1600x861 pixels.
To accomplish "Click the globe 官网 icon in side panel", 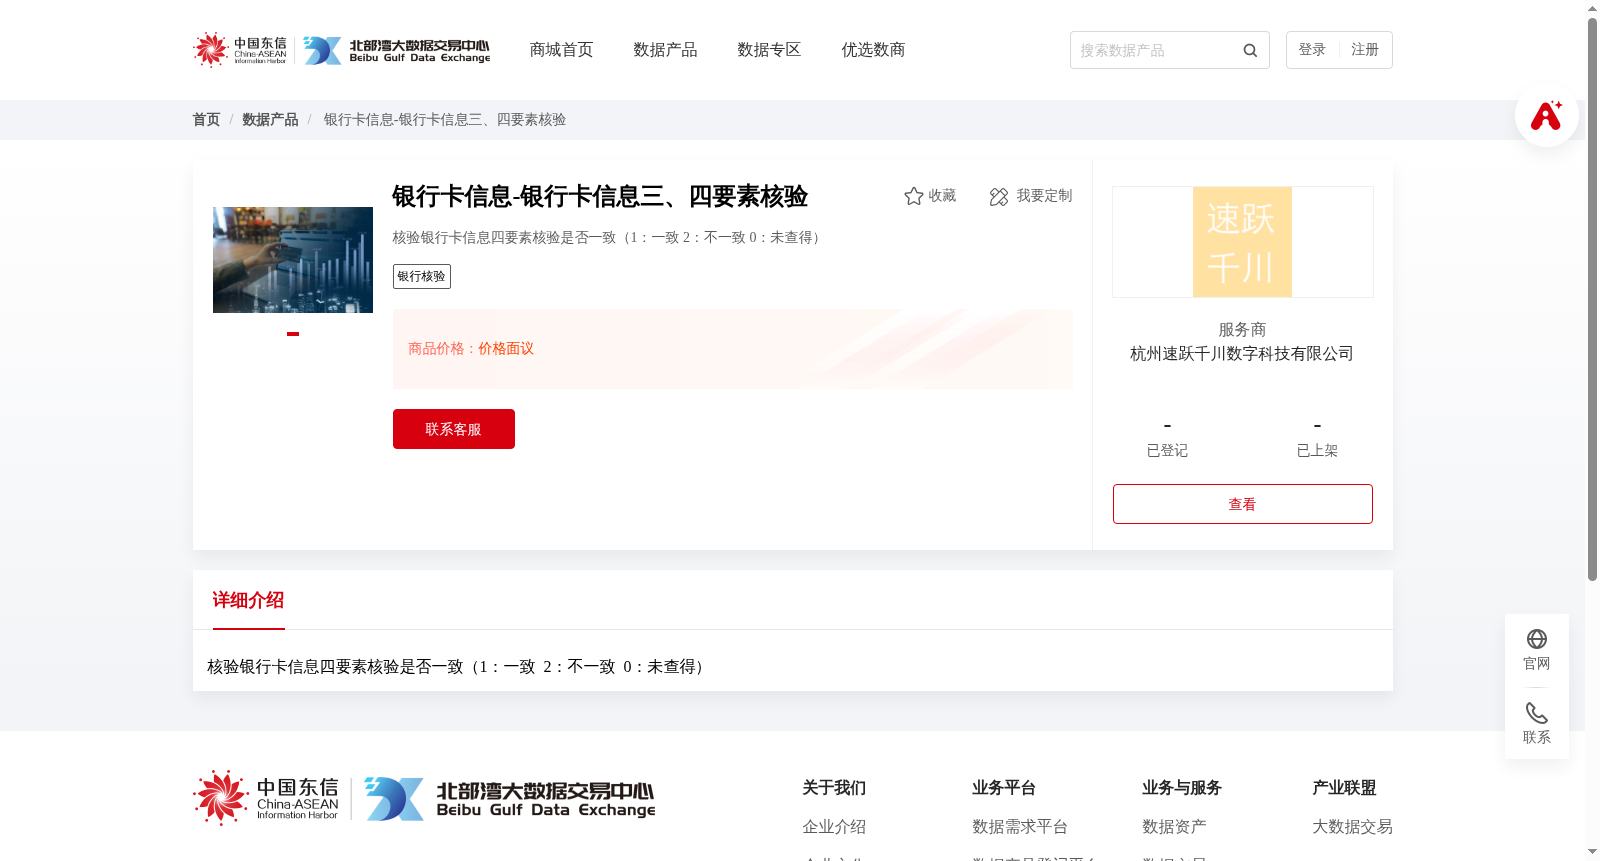I will (1537, 639).
